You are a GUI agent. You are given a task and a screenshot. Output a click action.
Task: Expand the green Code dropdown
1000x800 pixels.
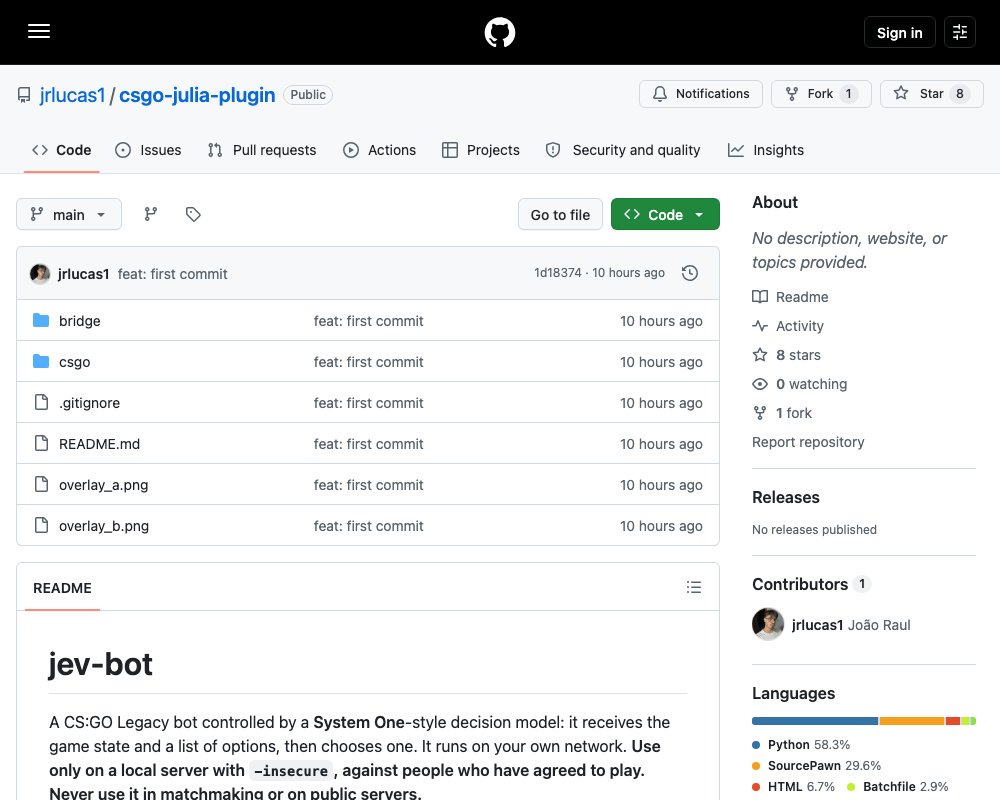click(x=665, y=214)
